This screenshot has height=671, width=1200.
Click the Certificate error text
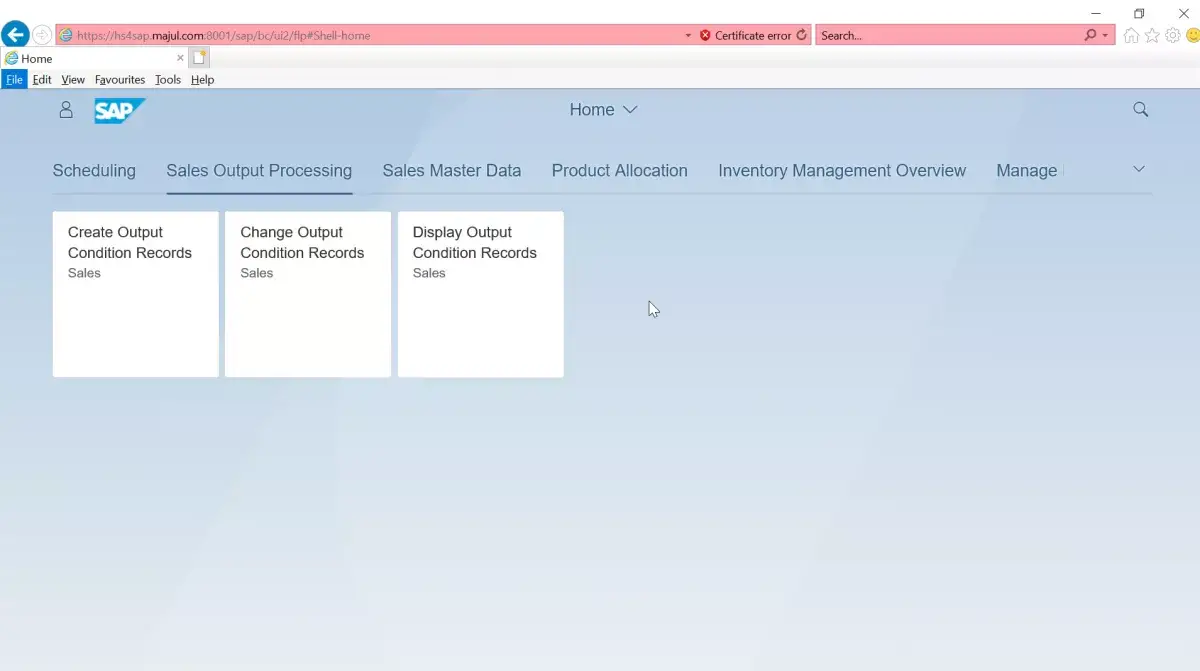[753, 35]
